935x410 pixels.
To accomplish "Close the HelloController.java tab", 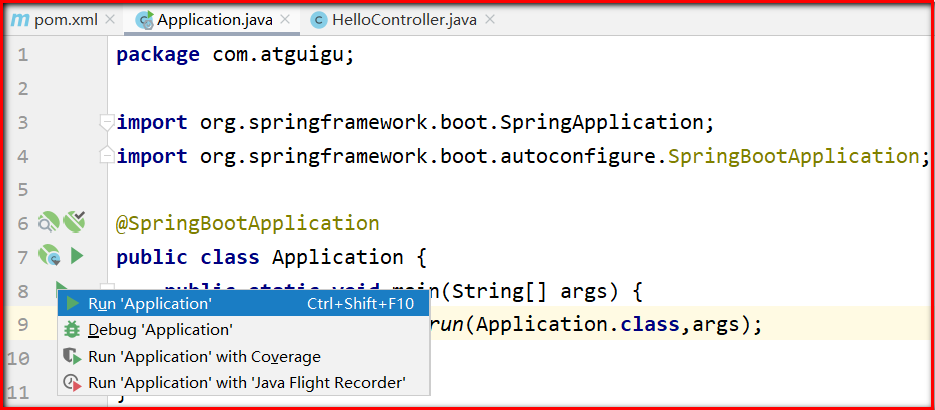I will click(490, 19).
